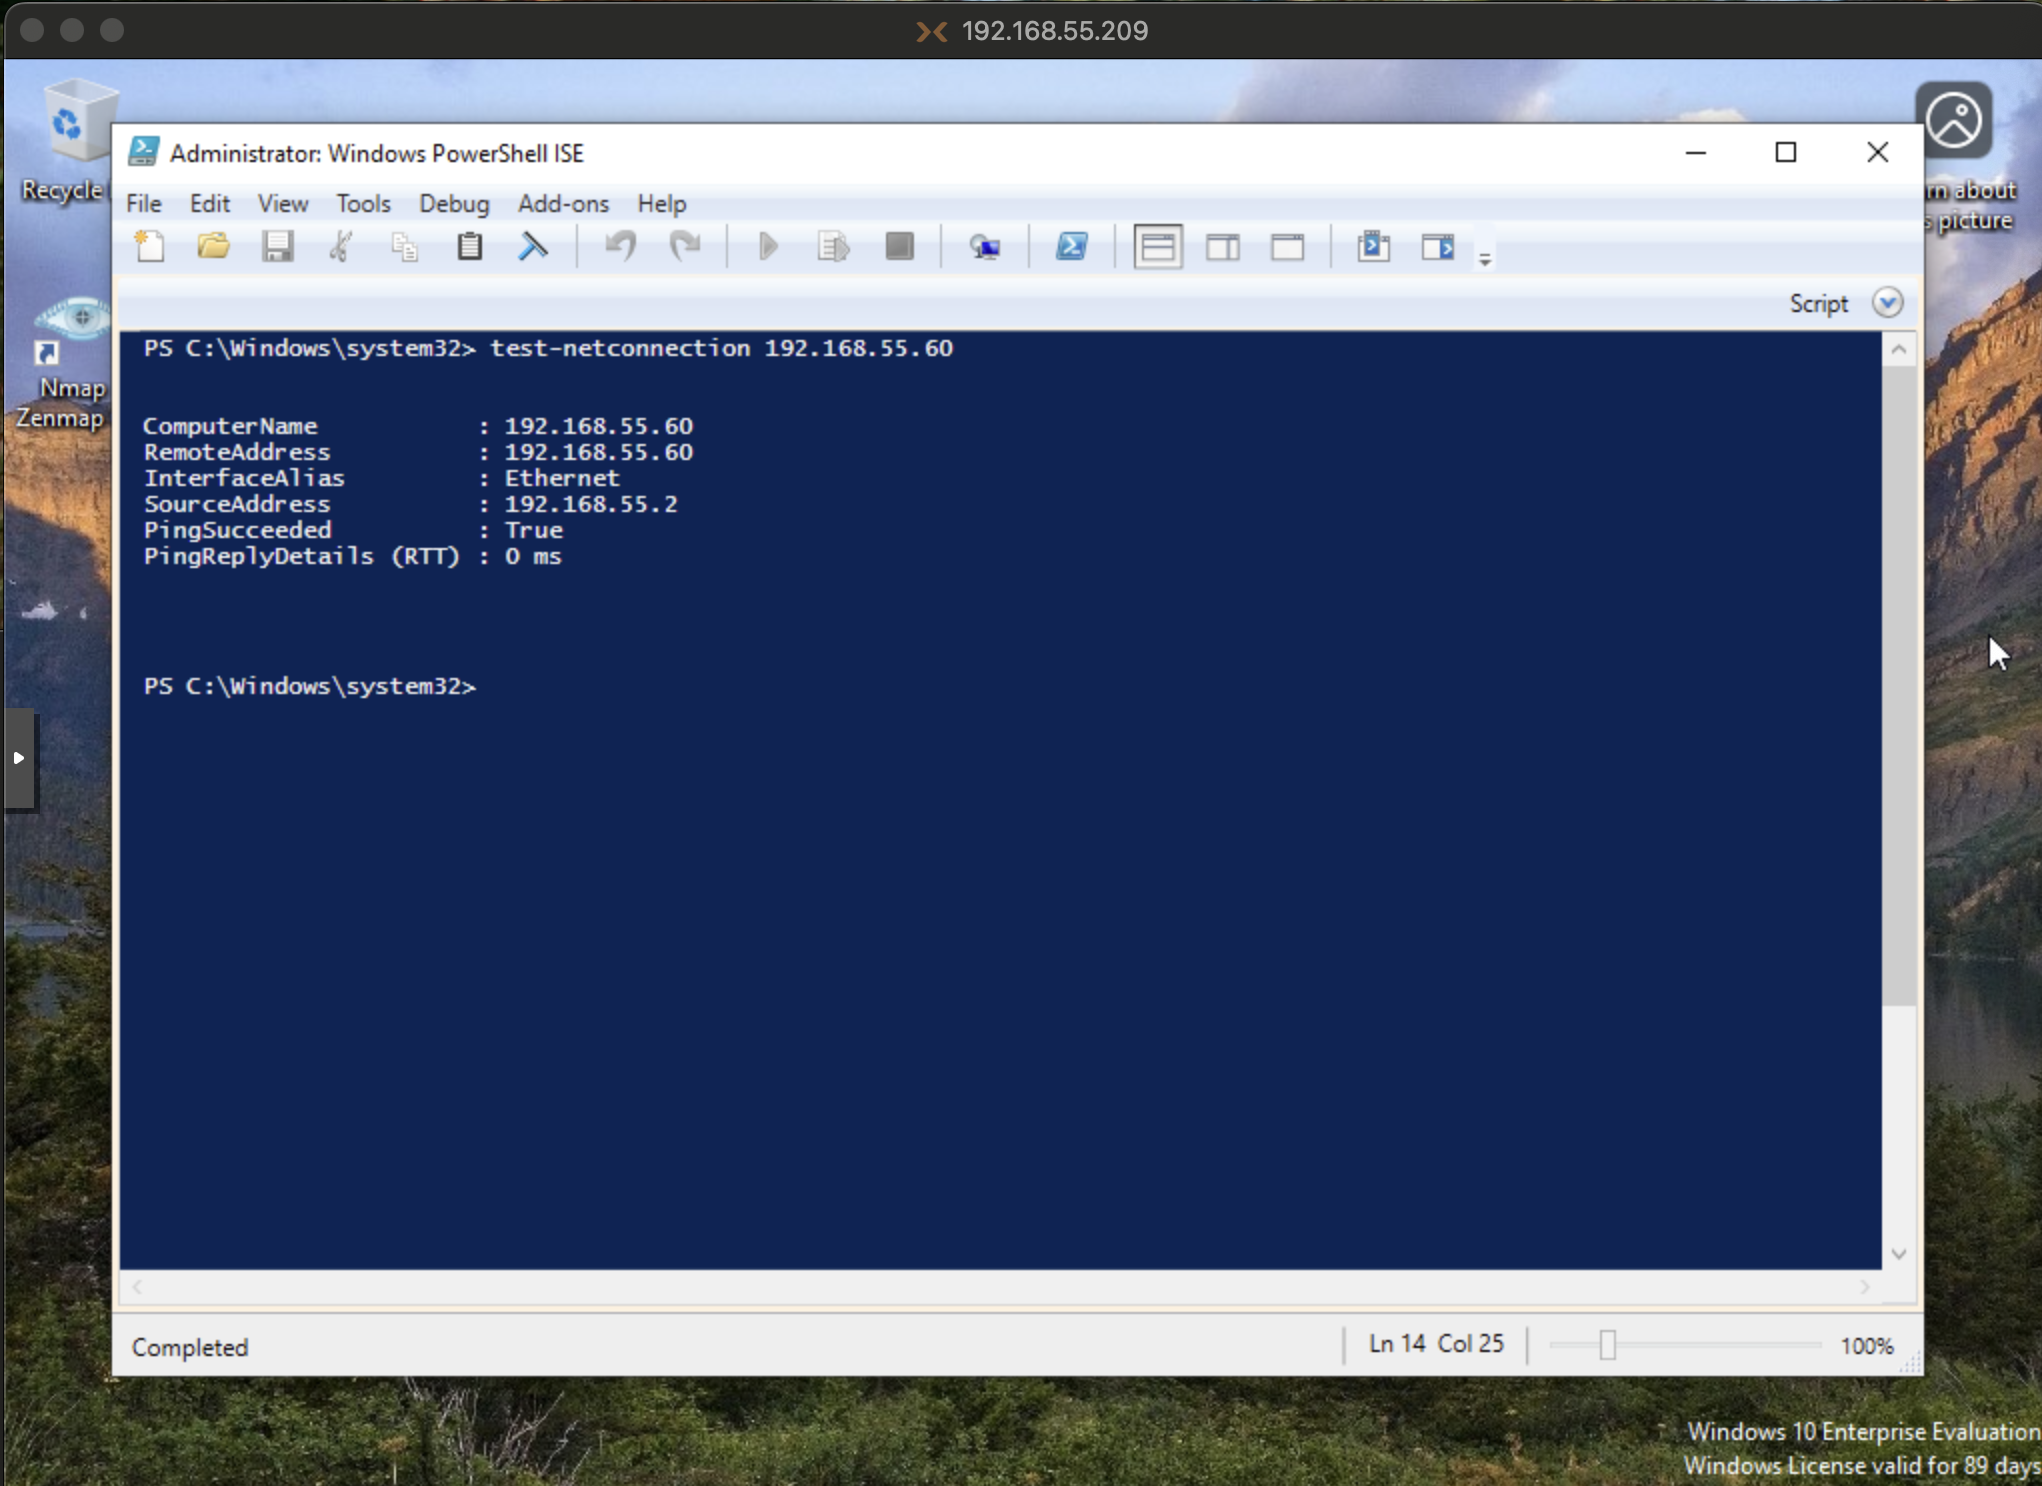Expand the Script pane chevron button

(x=1887, y=303)
